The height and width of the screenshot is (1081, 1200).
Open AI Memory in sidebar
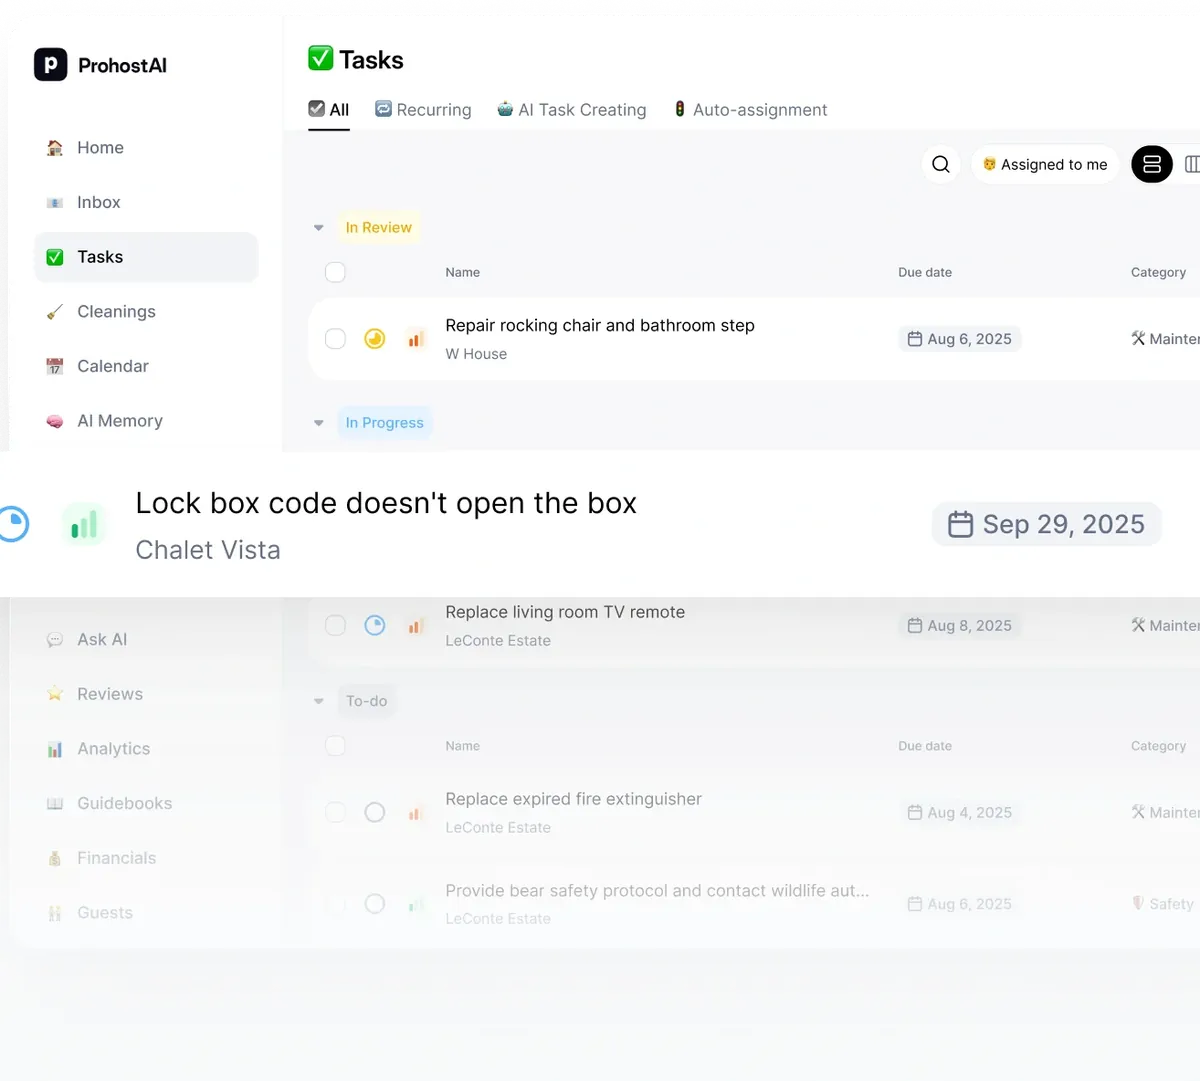(x=146, y=421)
